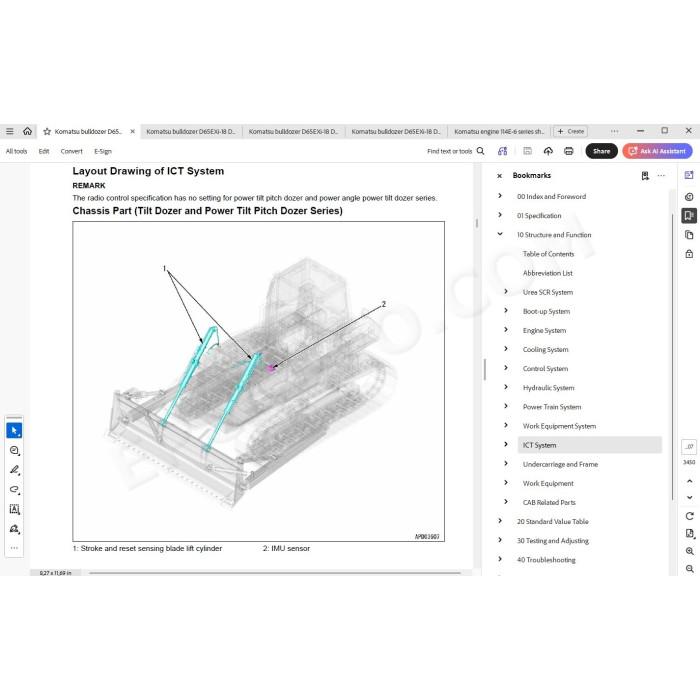Zoom out using the magnifier minus icon

[689, 568]
